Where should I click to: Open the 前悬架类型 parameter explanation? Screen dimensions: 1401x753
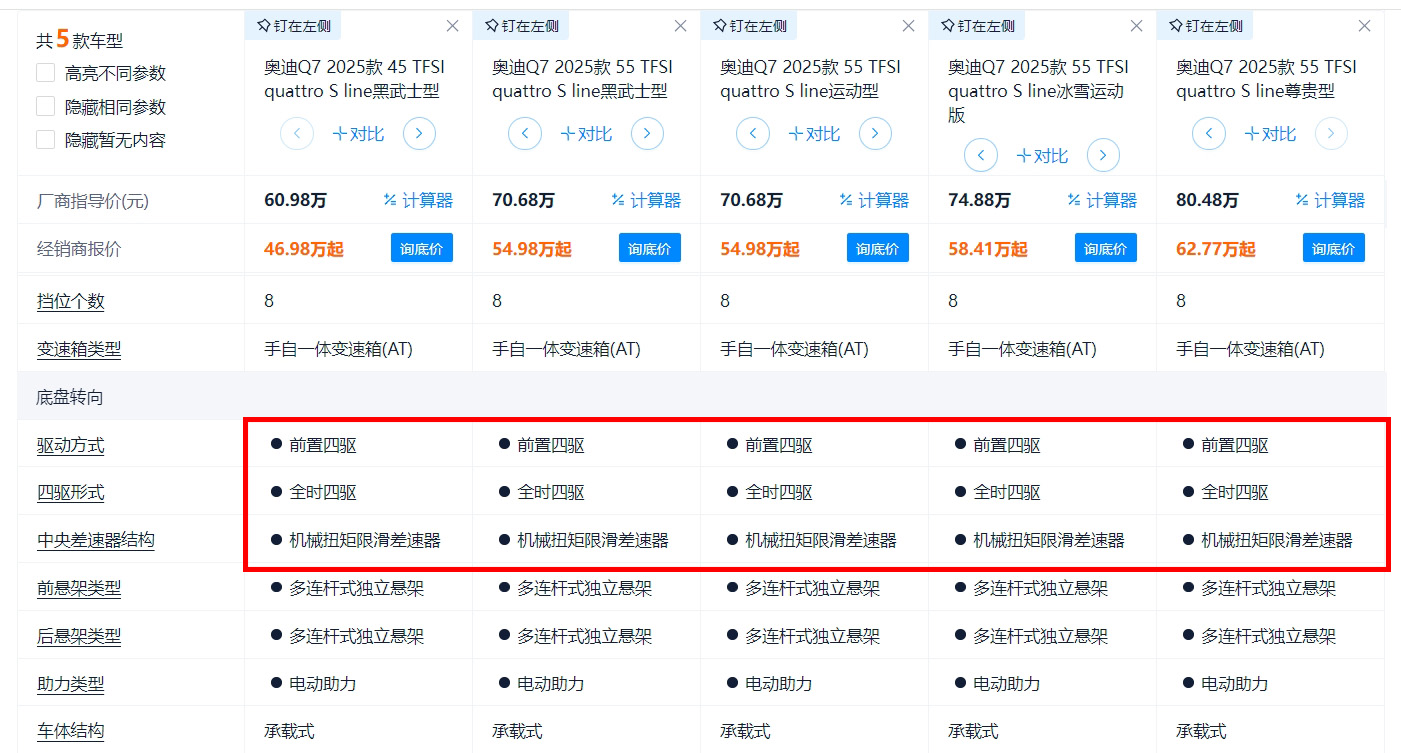tap(79, 588)
